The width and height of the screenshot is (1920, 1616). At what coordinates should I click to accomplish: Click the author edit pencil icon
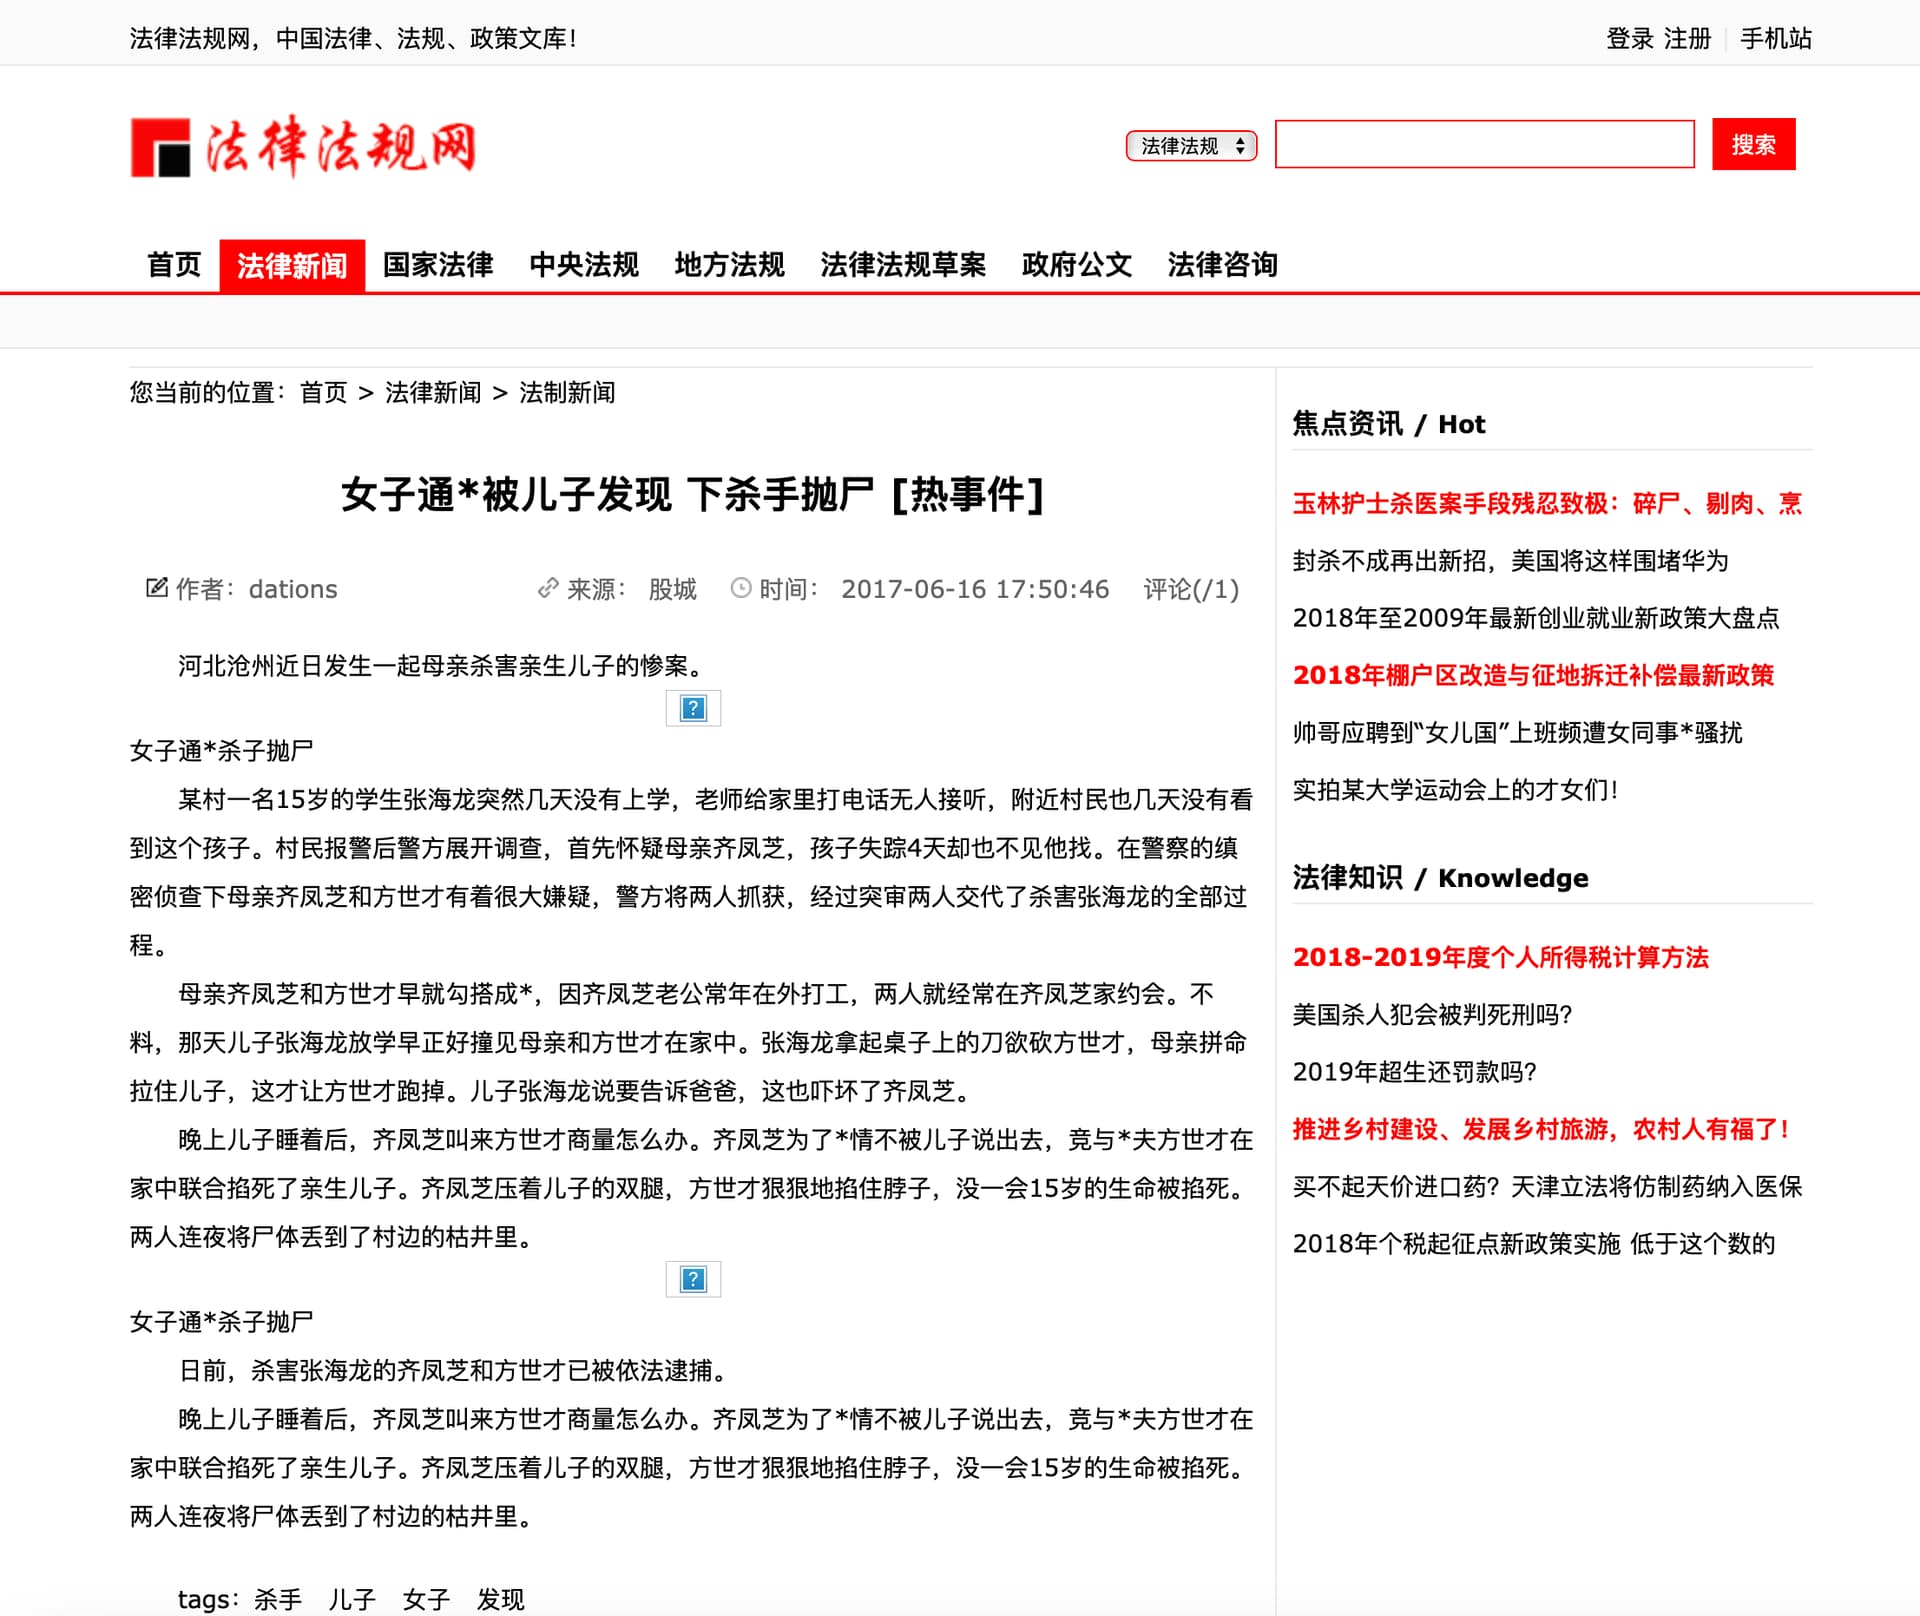coord(157,588)
